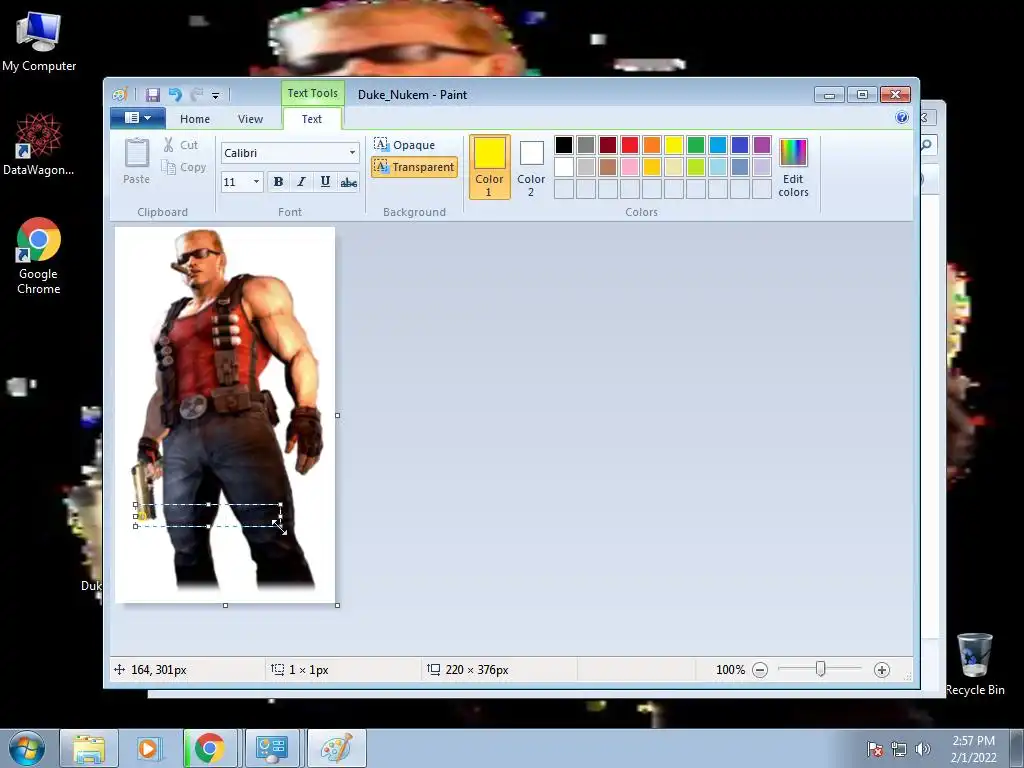Click the Paint application icon in title bar
Image resolution: width=1024 pixels, height=768 pixels.
[120, 95]
